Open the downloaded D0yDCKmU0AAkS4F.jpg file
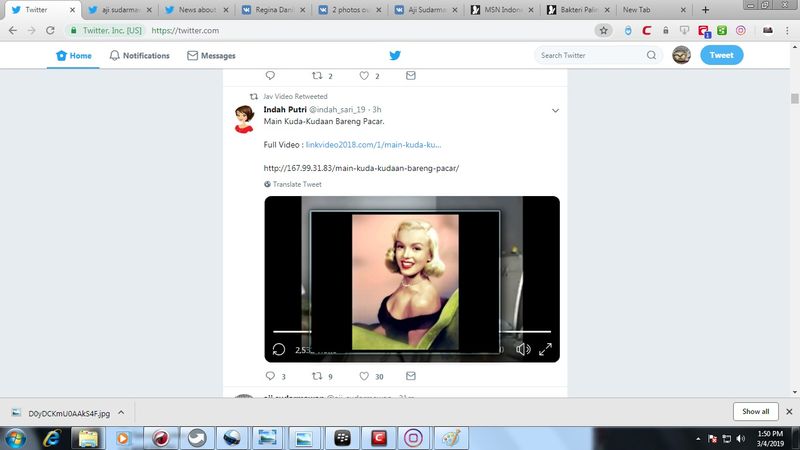This screenshot has height=450, width=800. pos(68,413)
